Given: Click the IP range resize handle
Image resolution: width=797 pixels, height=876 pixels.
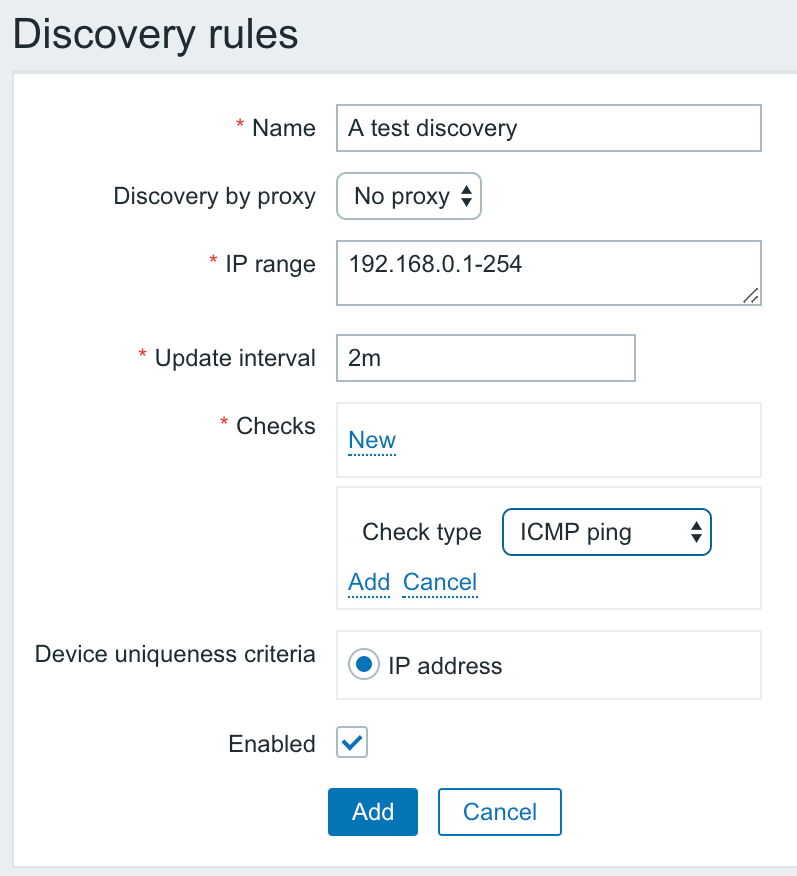Looking at the screenshot, I should coord(751,296).
